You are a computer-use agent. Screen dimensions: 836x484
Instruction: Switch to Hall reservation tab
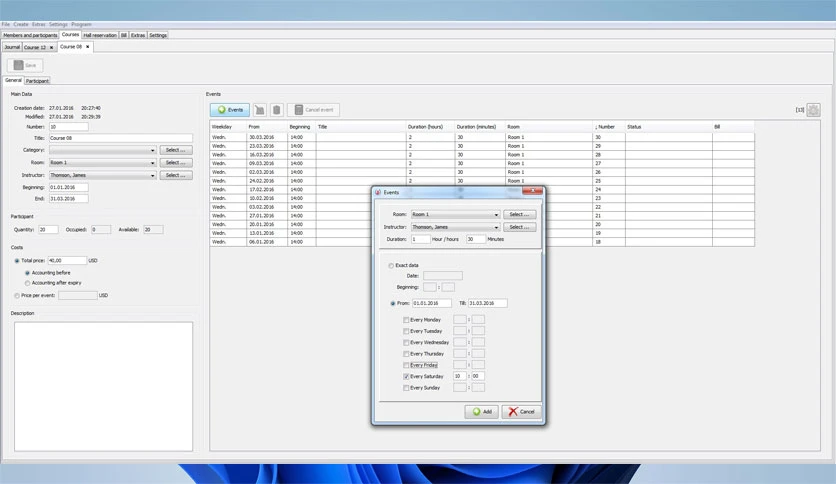tap(100, 35)
